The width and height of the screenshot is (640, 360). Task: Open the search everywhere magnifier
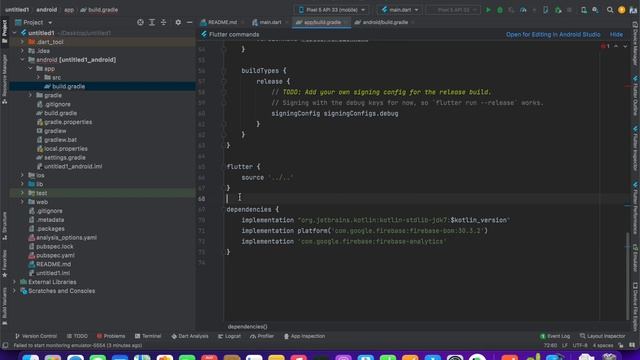[x=610, y=10]
